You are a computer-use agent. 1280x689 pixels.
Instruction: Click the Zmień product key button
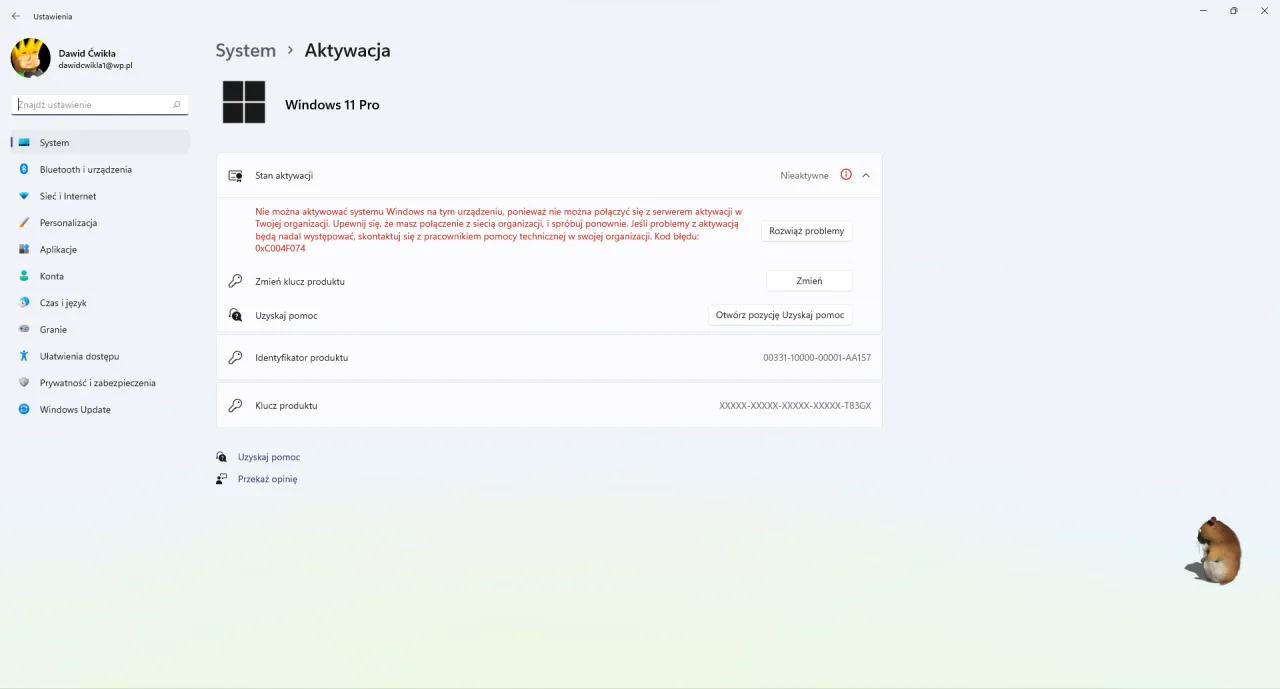tap(809, 281)
